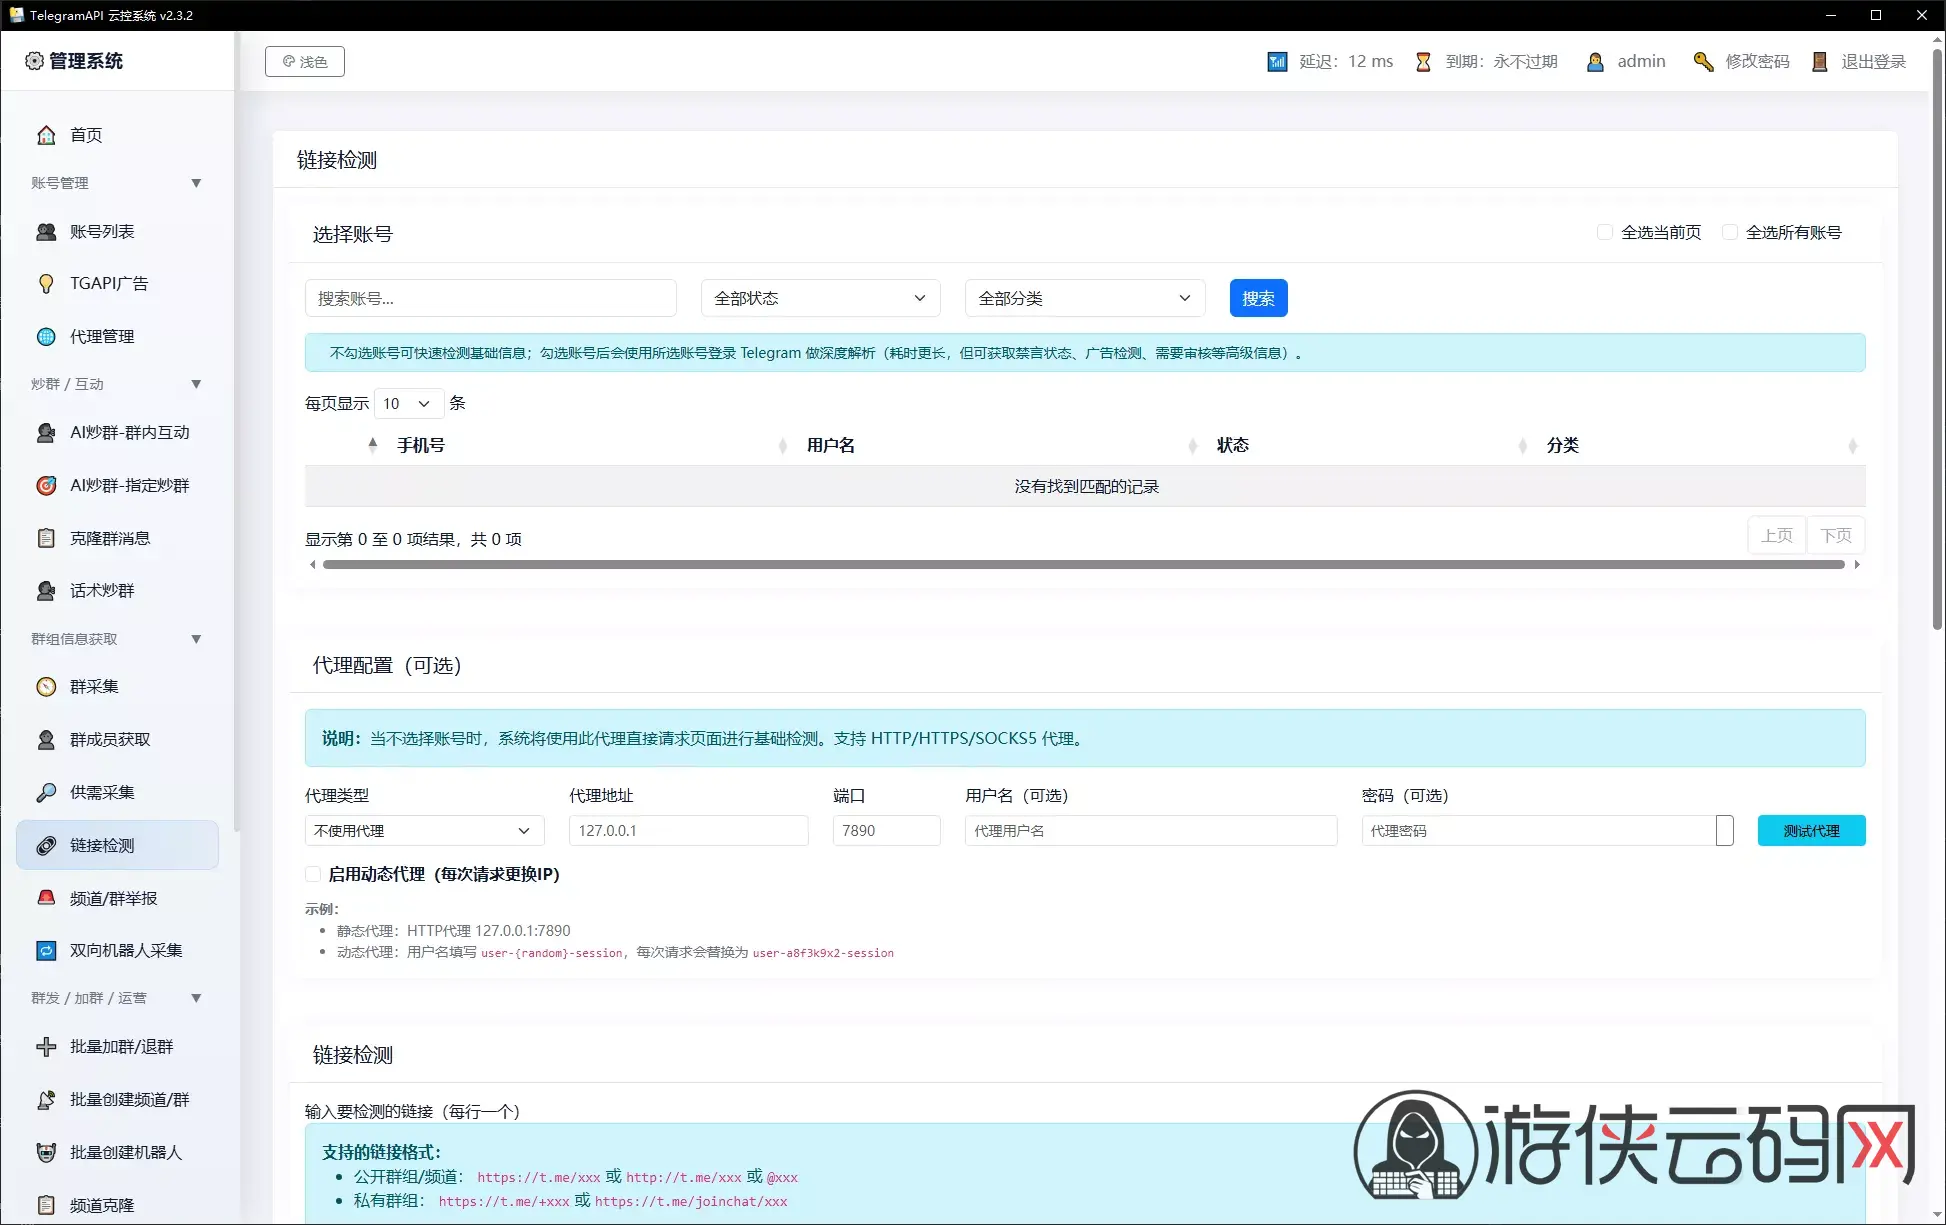
Task: Click the icon for 批量创建频道/群
Action: coord(46,1100)
